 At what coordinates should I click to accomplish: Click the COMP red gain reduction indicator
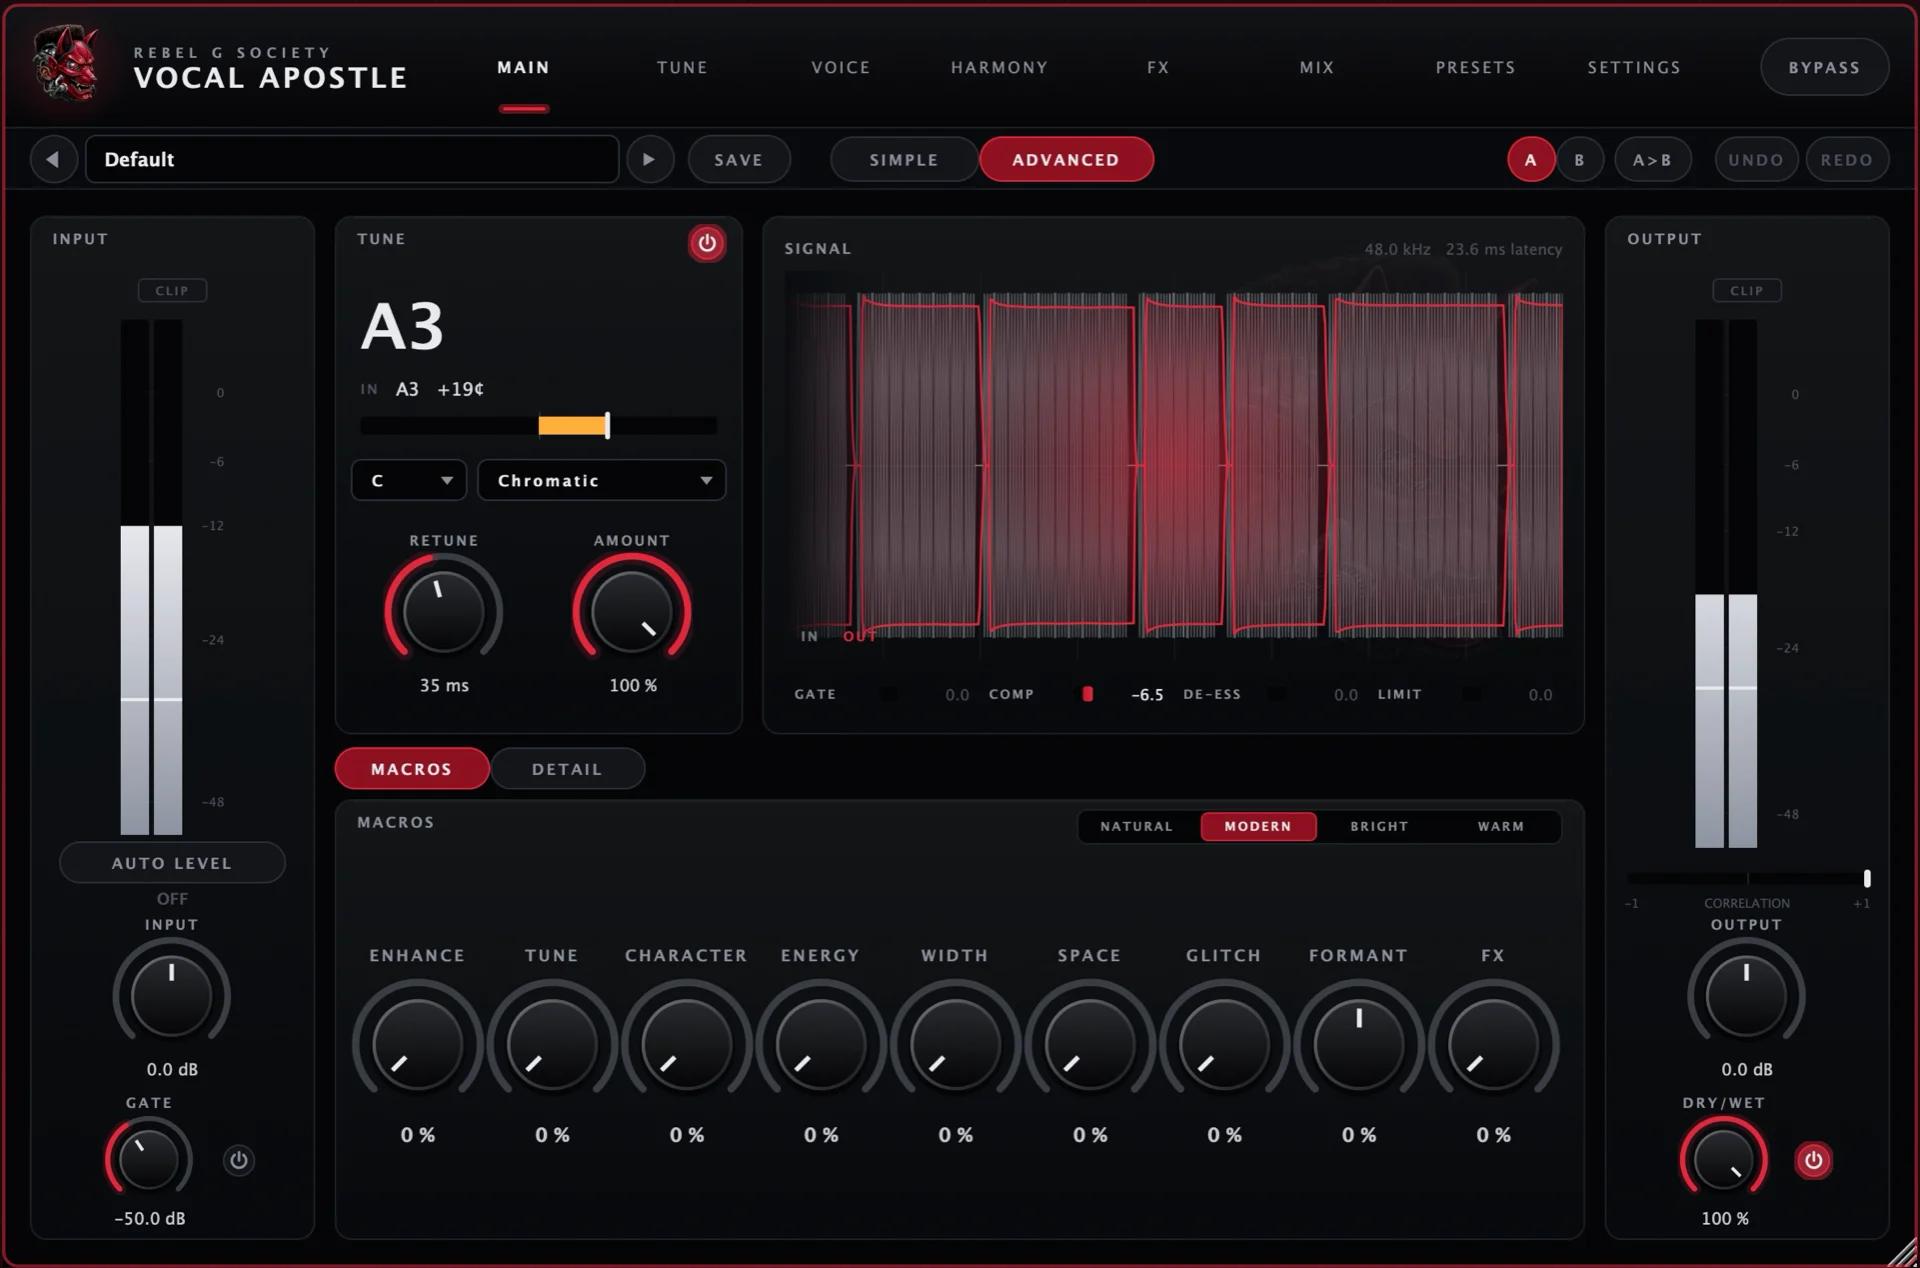[1087, 694]
